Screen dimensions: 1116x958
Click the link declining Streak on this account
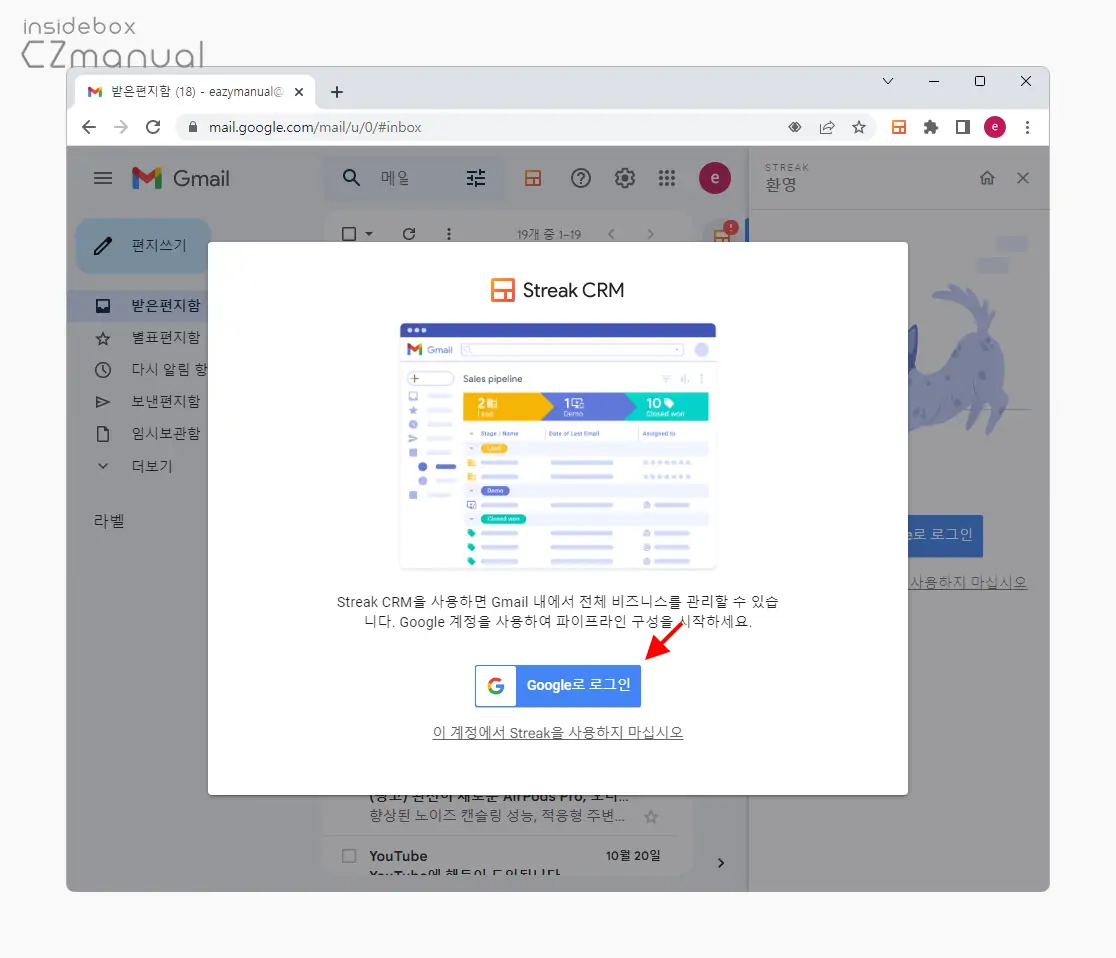click(x=557, y=732)
